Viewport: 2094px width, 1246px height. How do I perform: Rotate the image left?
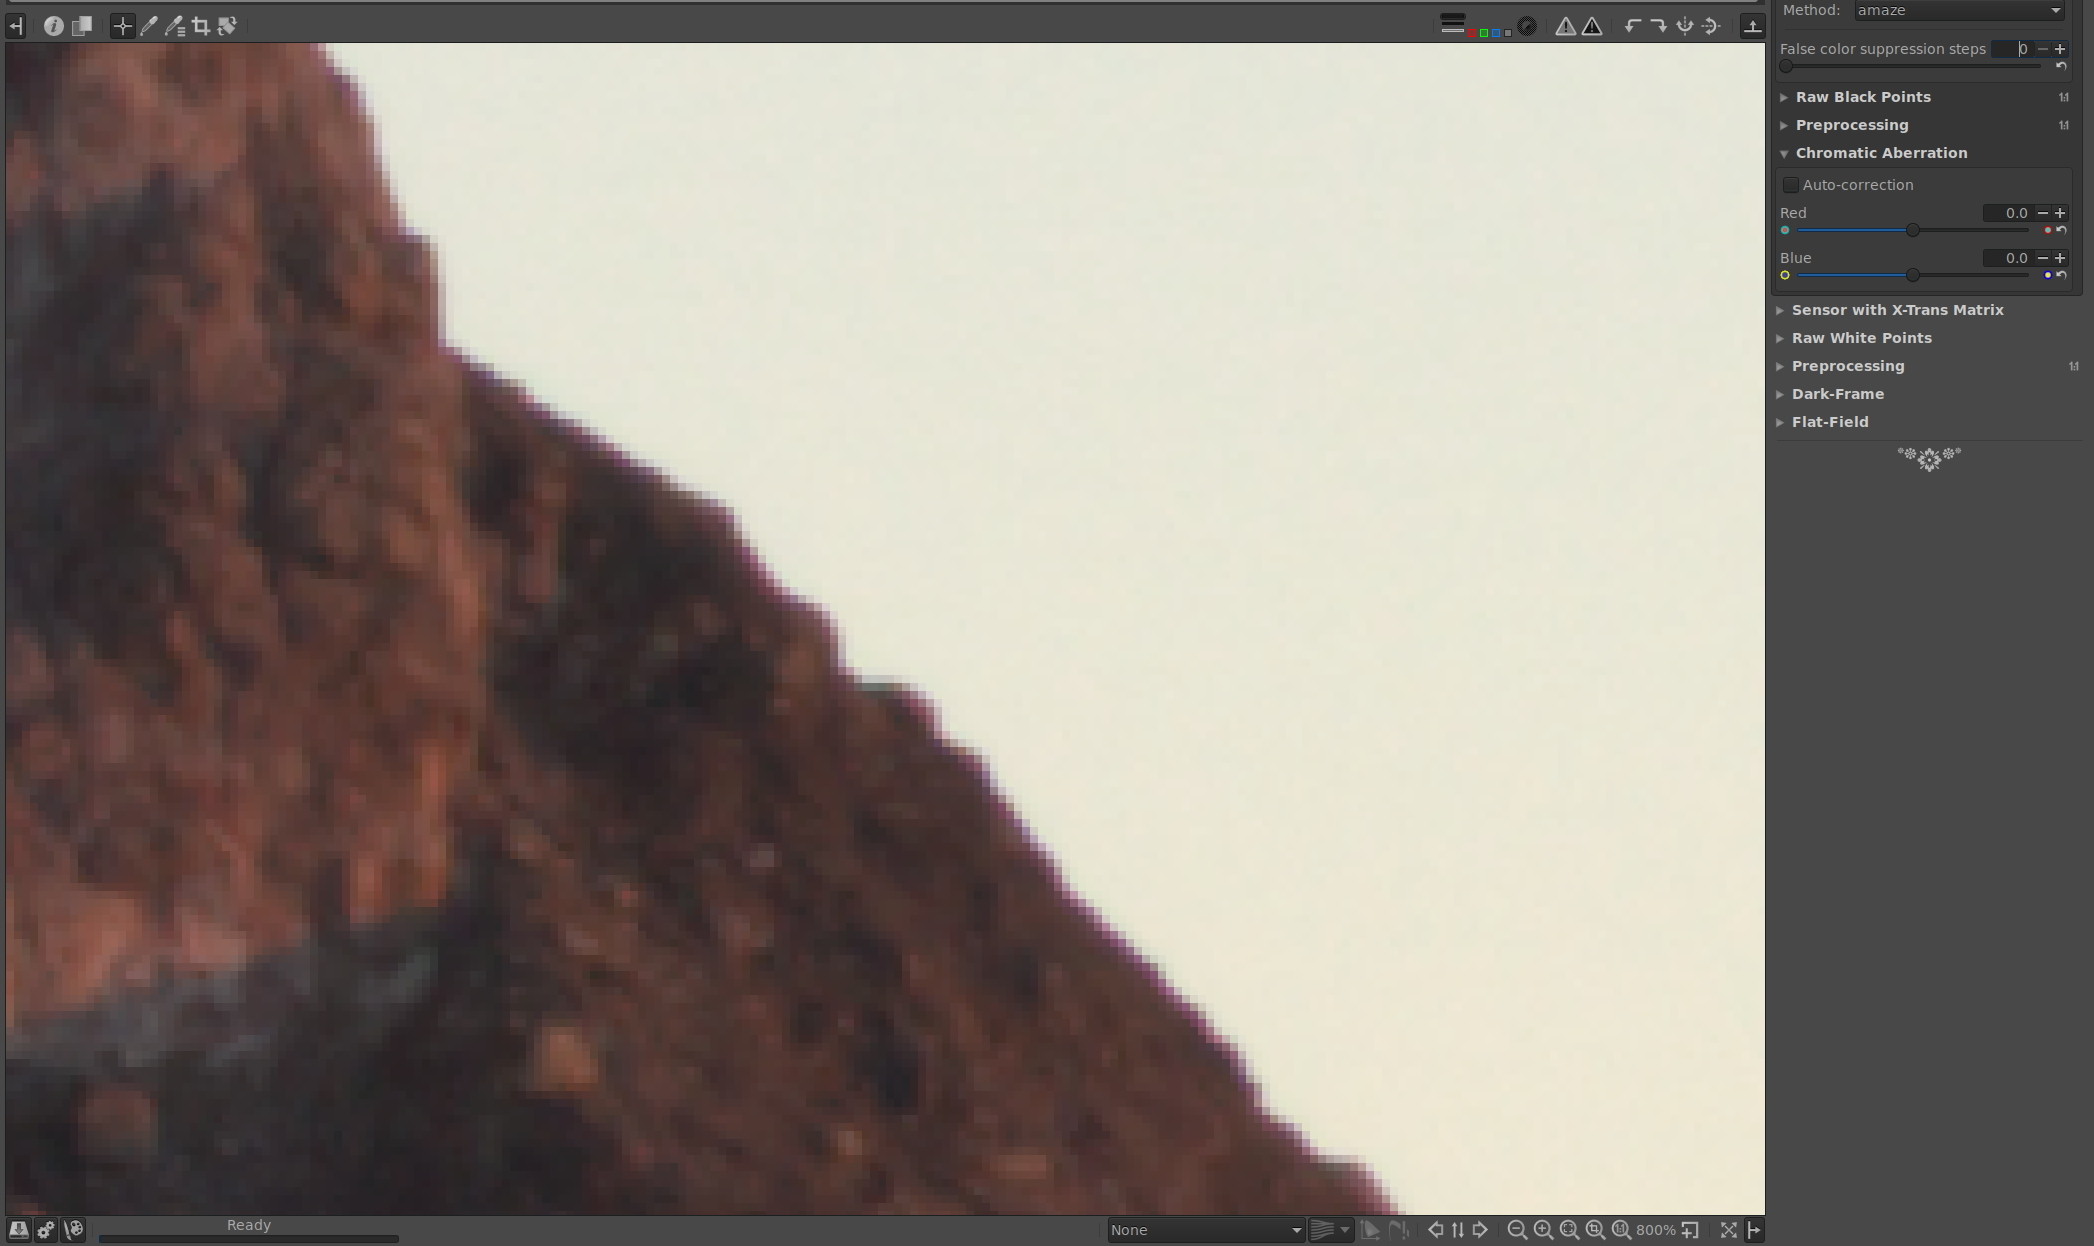(x=1633, y=27)
